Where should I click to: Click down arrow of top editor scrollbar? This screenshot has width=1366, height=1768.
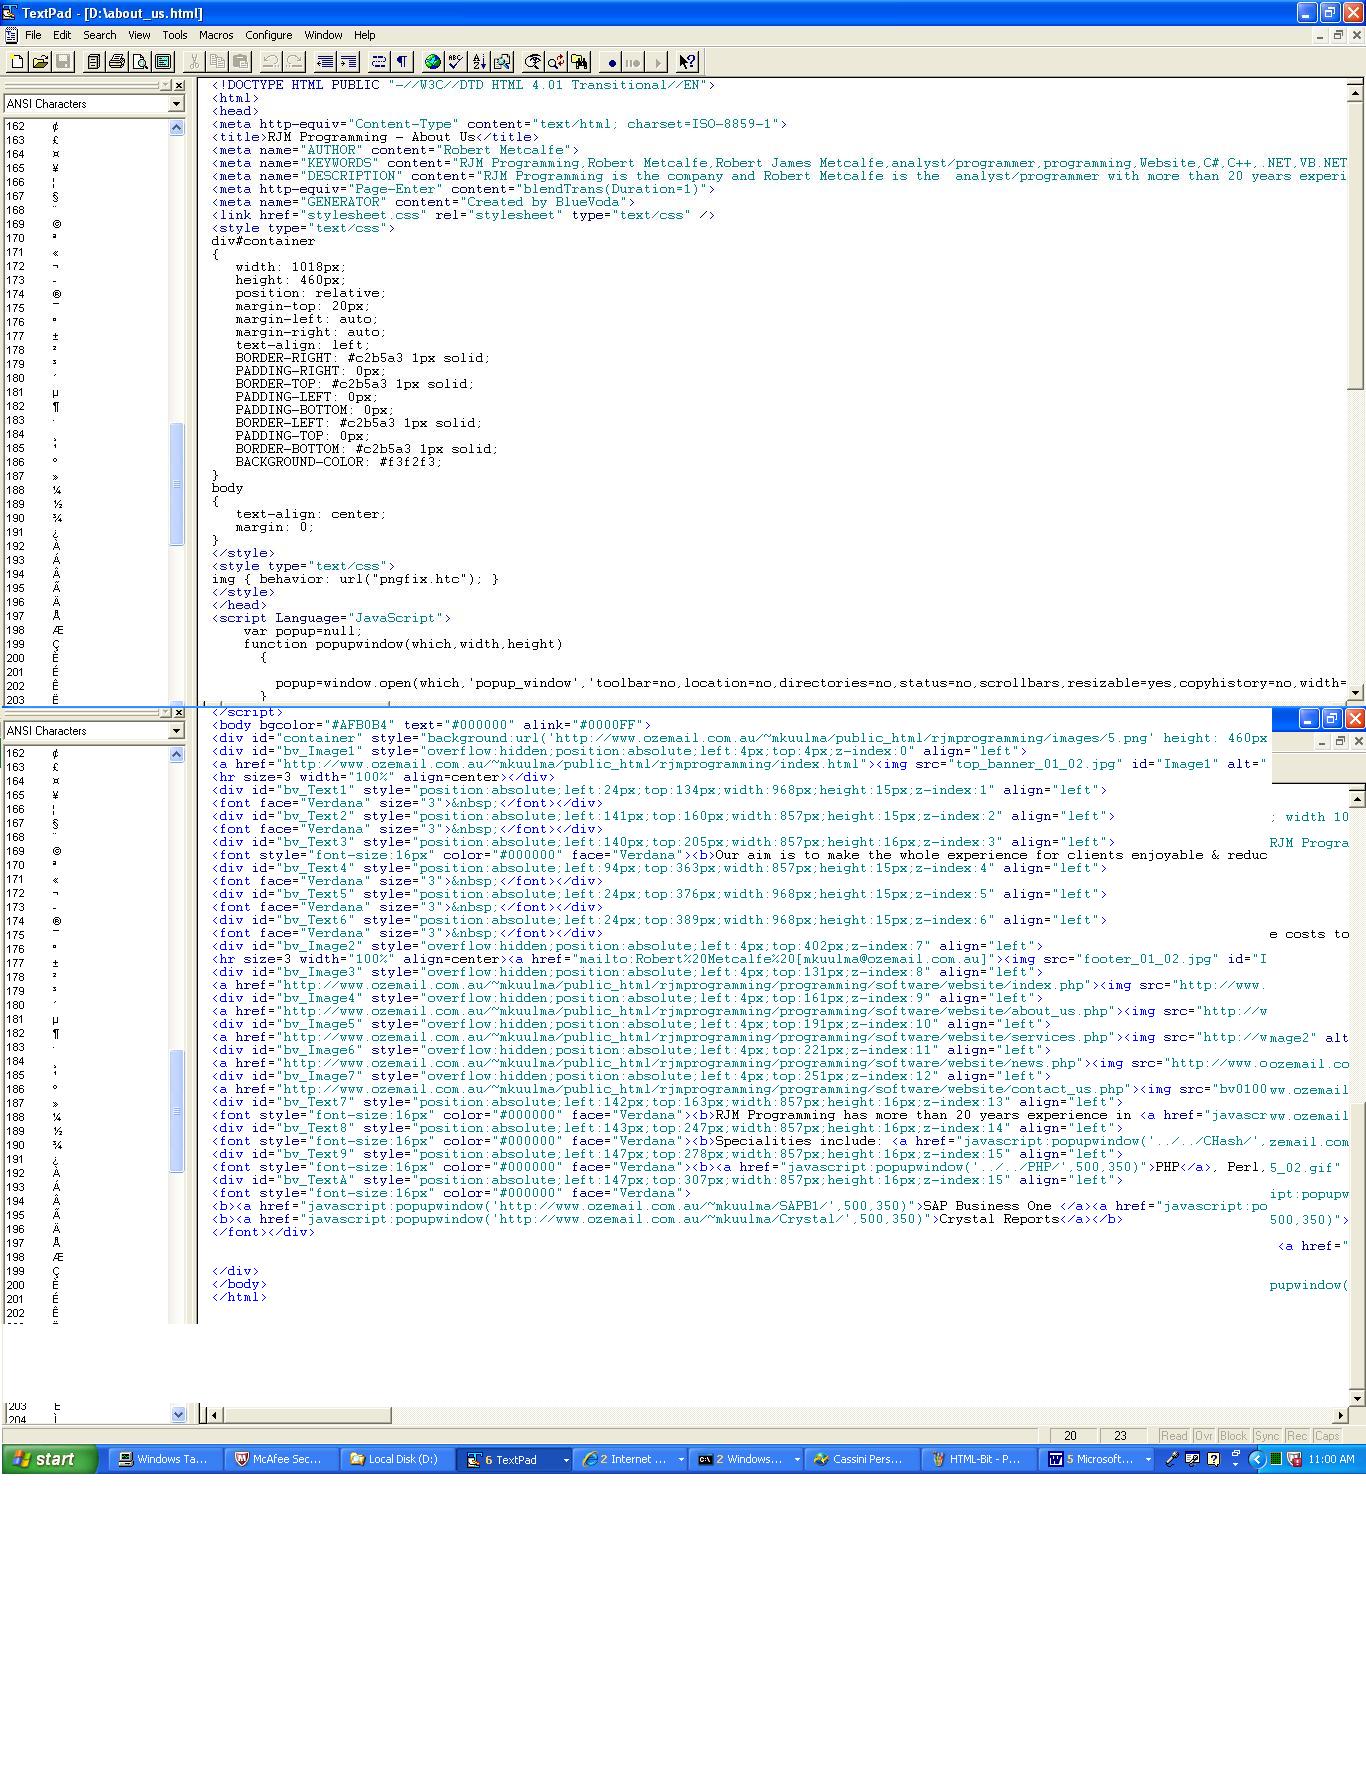point(1355,692)
